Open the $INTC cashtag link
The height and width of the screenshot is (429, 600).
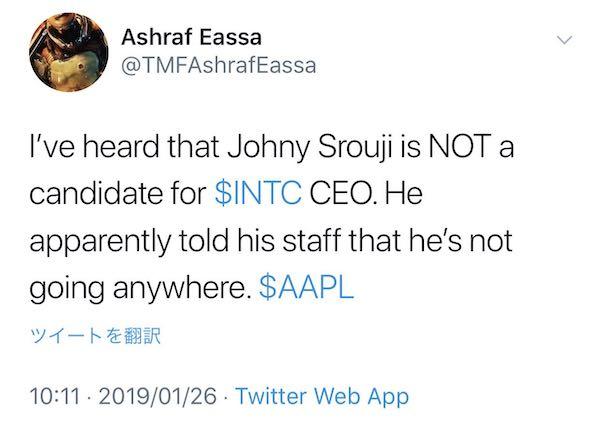(258, 193)
